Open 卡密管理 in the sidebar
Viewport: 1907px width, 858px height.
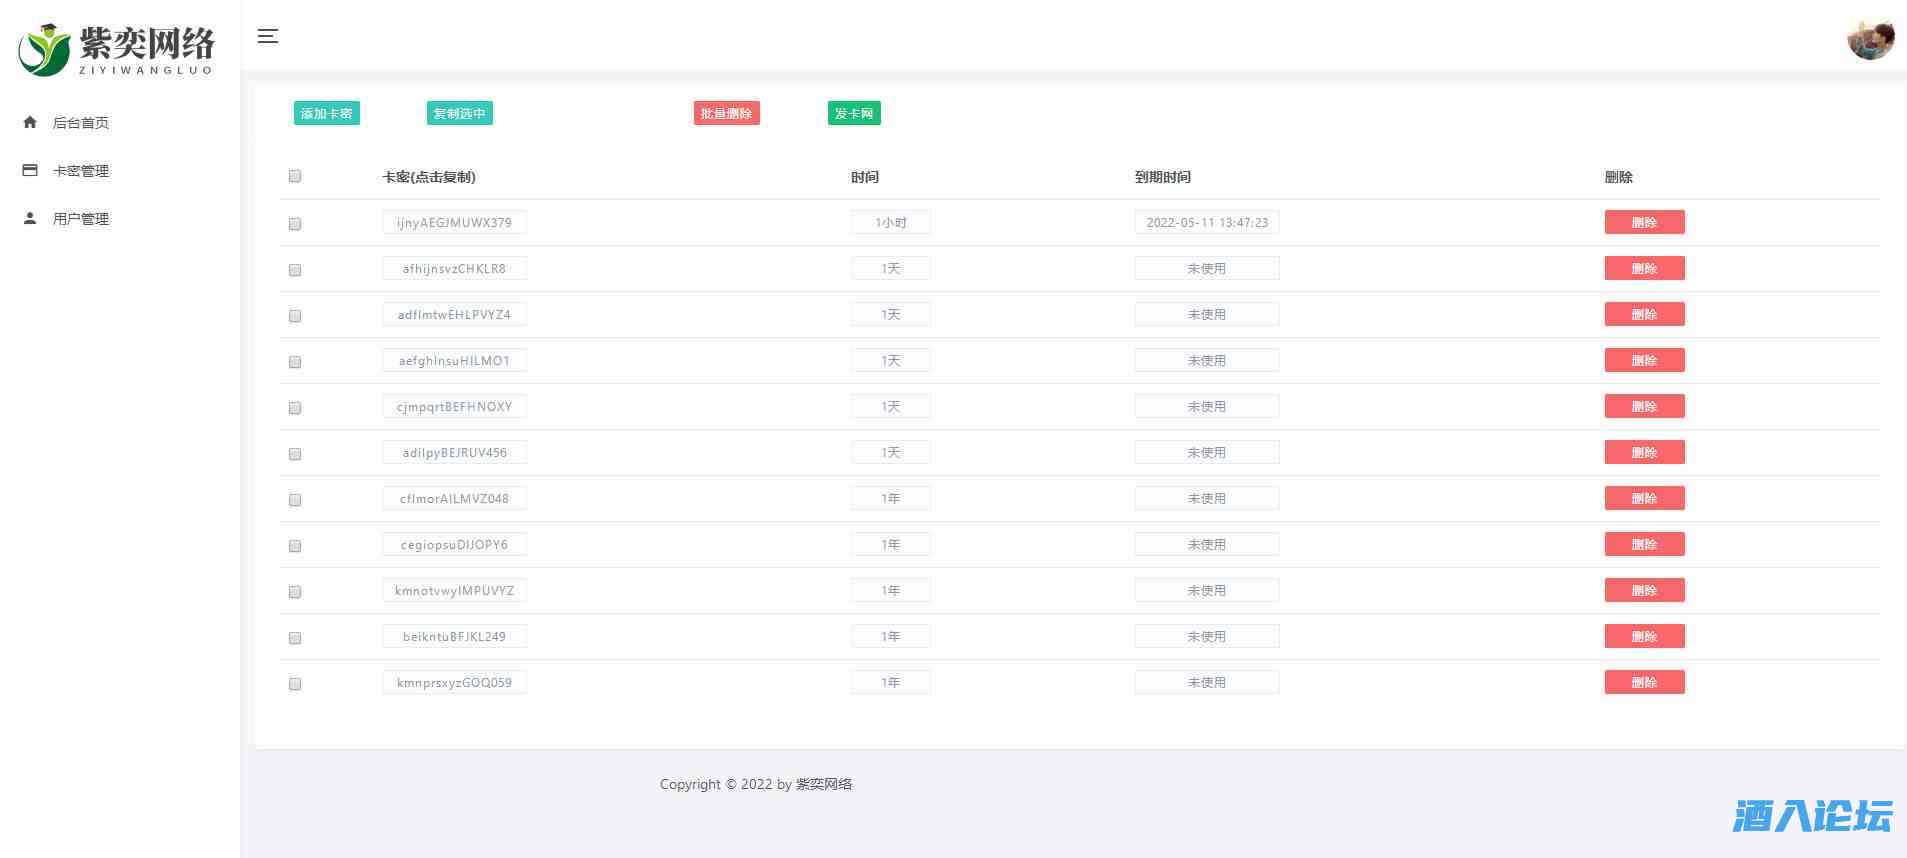point(80,171)
